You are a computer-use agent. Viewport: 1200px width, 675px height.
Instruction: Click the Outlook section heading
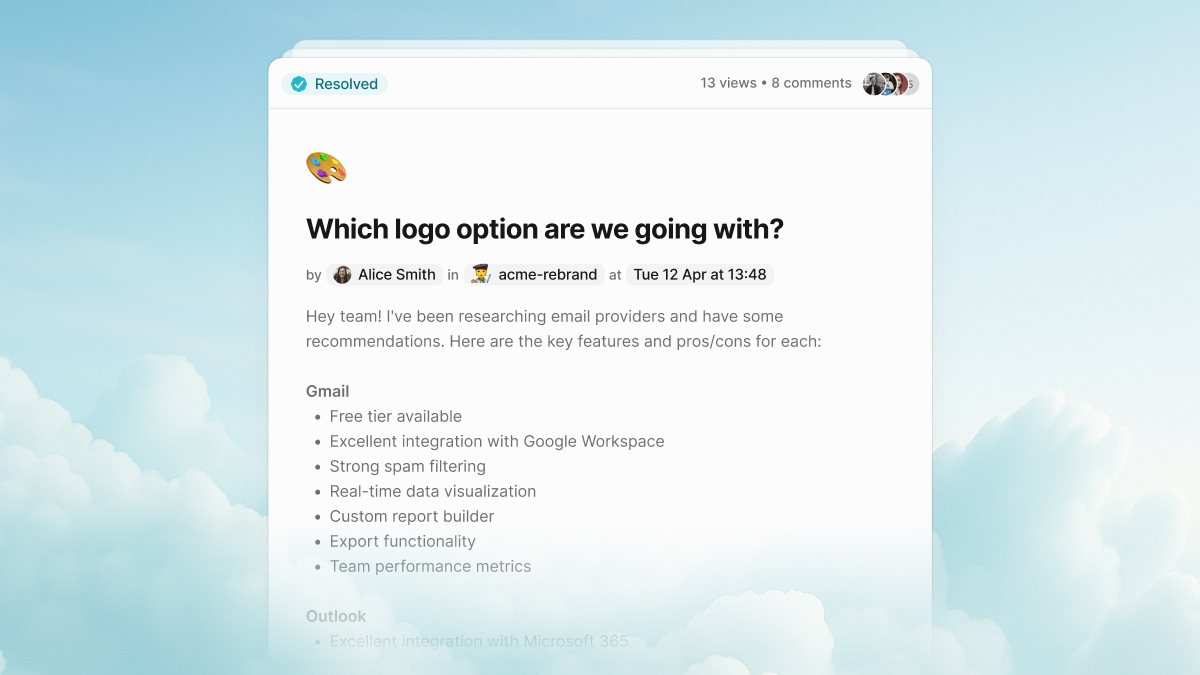point(336,616)
